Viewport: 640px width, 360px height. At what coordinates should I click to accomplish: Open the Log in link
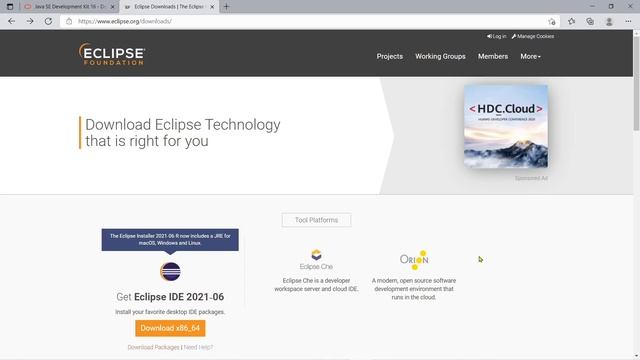click(x=496, y=36)
